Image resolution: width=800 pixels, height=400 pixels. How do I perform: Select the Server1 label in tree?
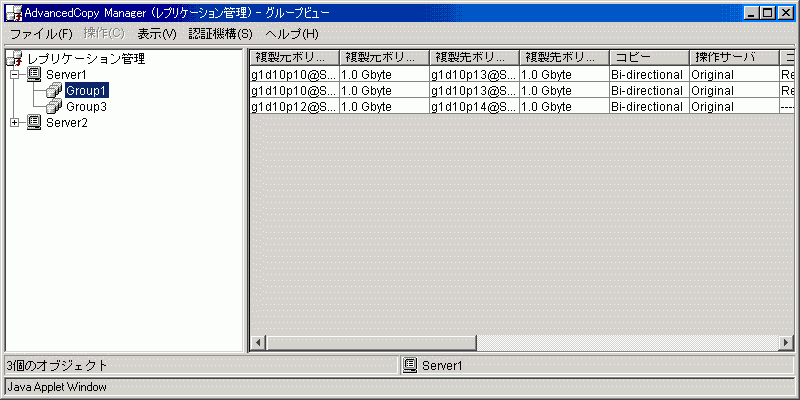(67, 75)
